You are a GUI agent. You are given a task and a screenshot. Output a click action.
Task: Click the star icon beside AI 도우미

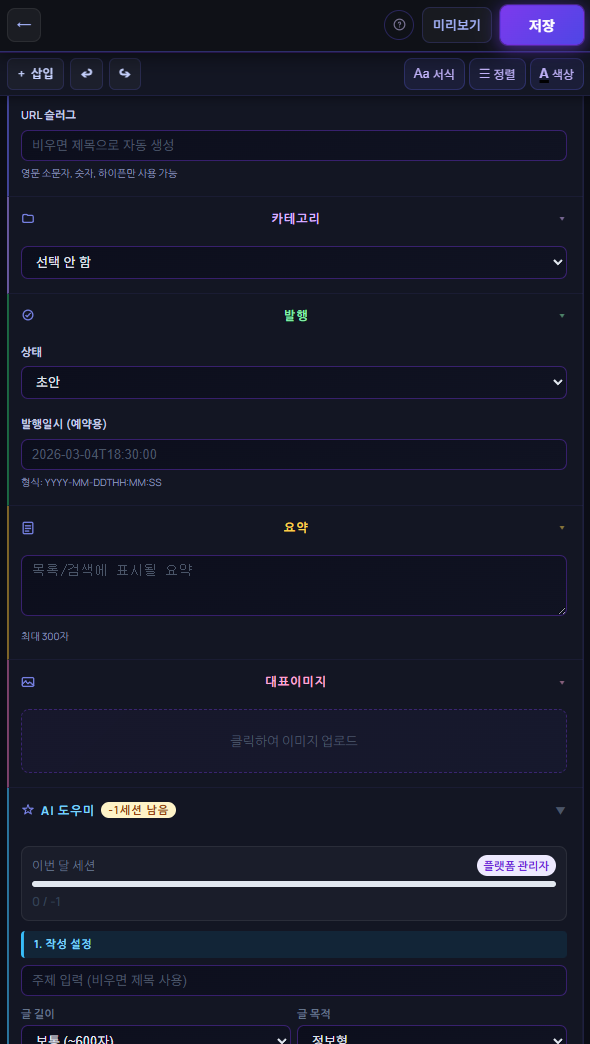click(26, 810)
